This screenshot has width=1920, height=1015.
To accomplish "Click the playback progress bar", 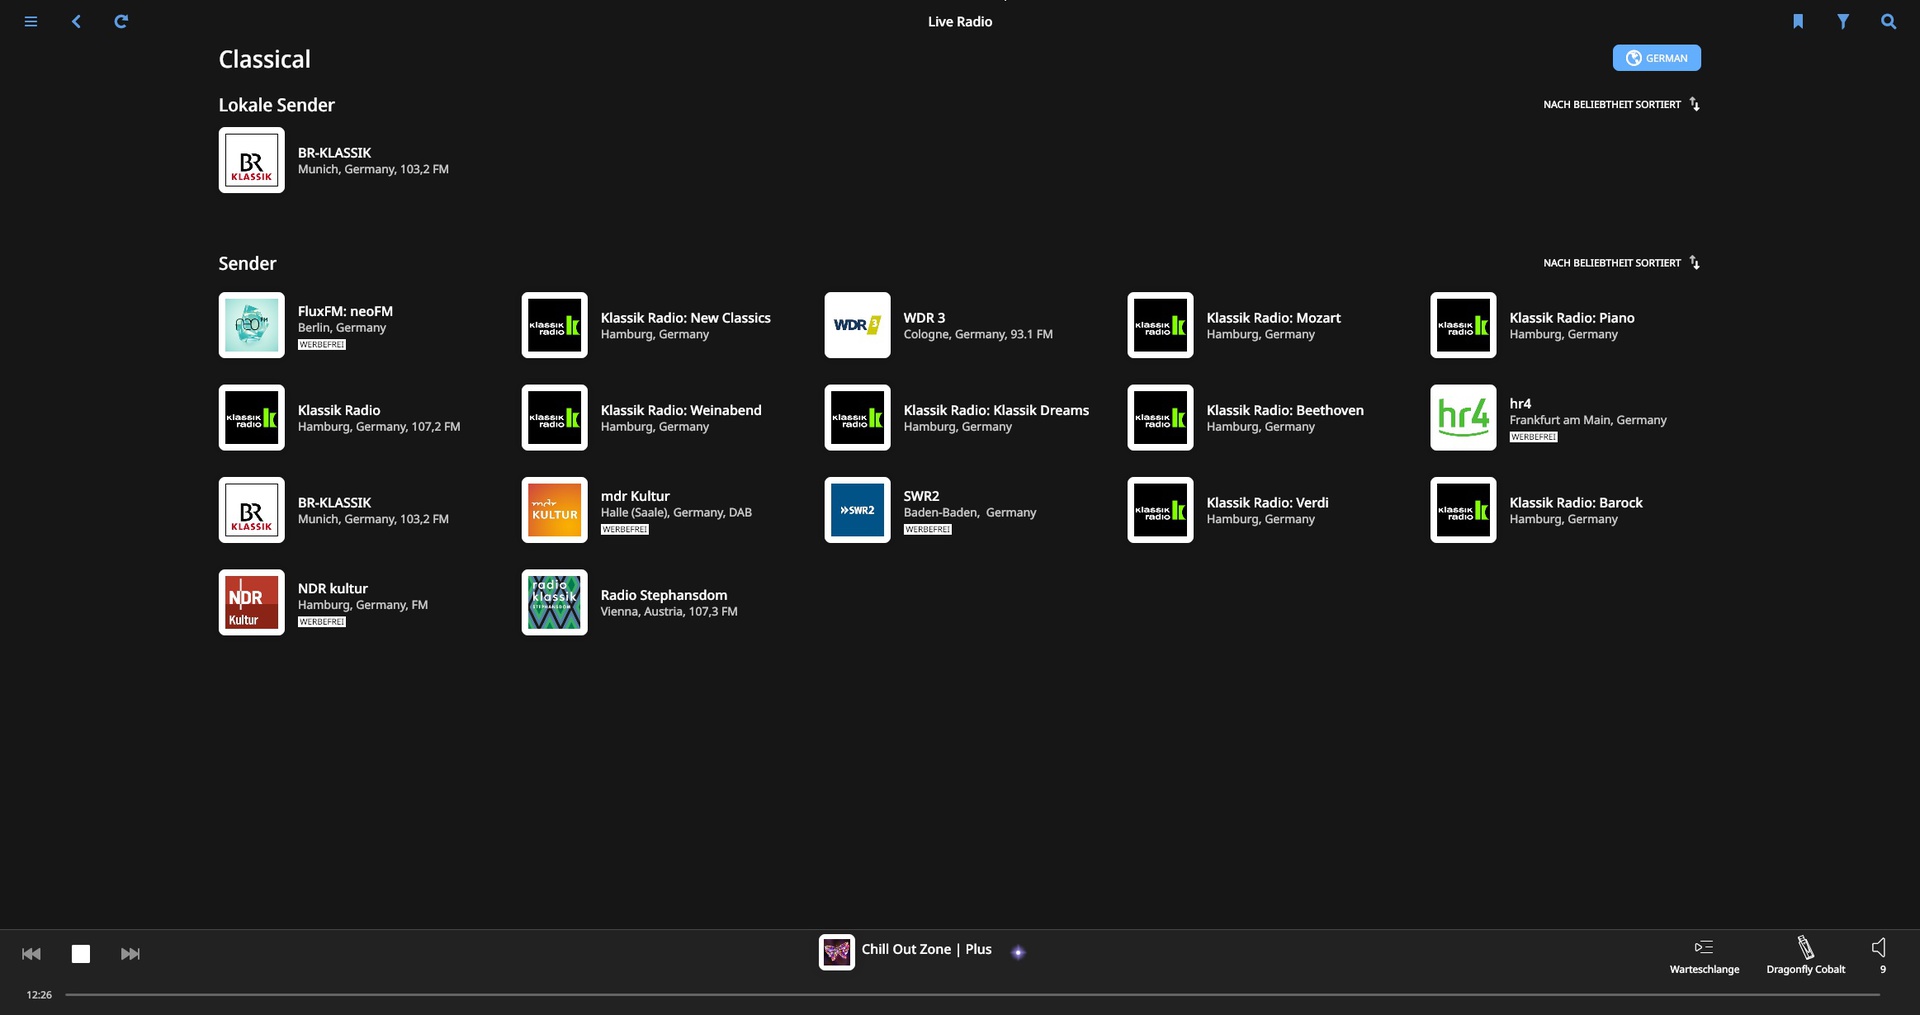I will pyautogui.click(x=972, y=995).
